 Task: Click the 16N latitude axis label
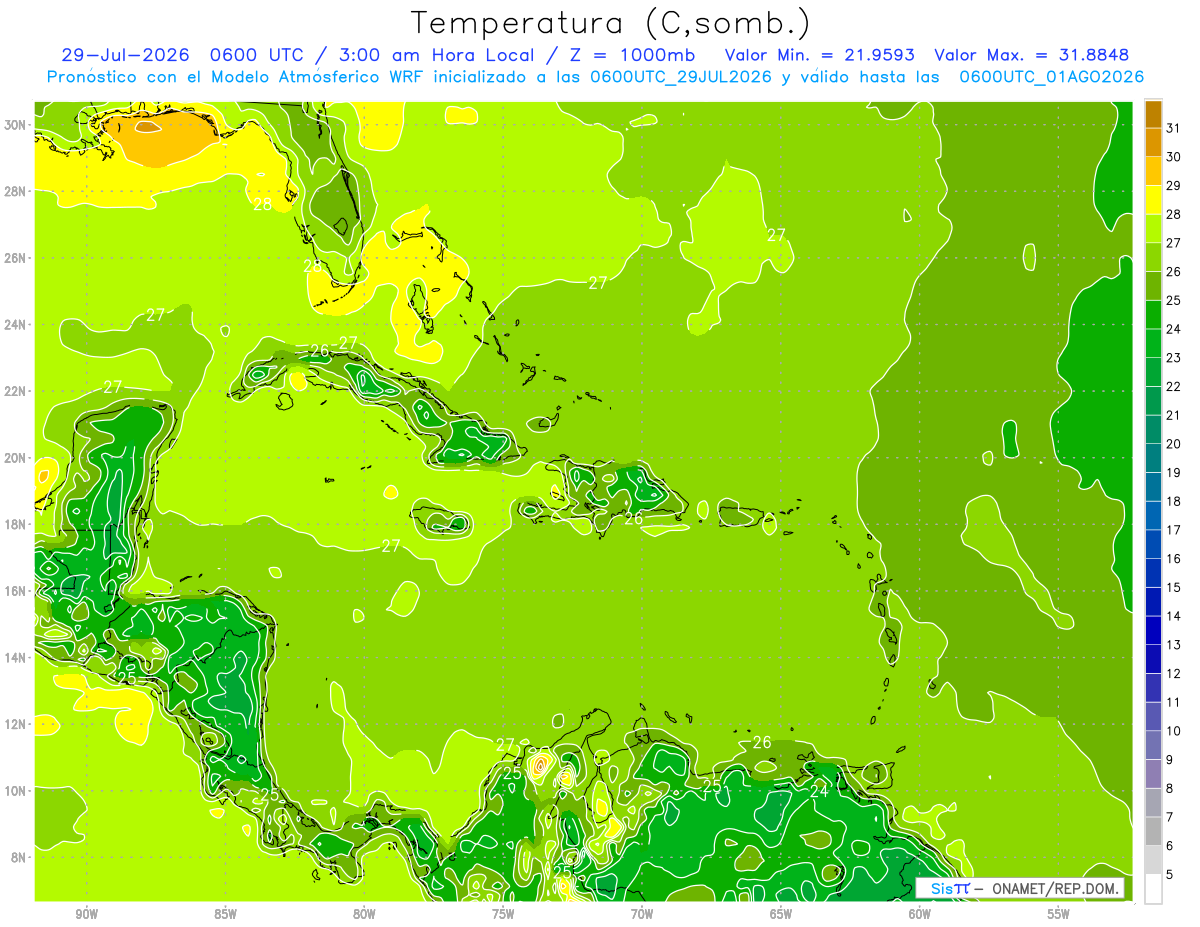click(17, 591)
